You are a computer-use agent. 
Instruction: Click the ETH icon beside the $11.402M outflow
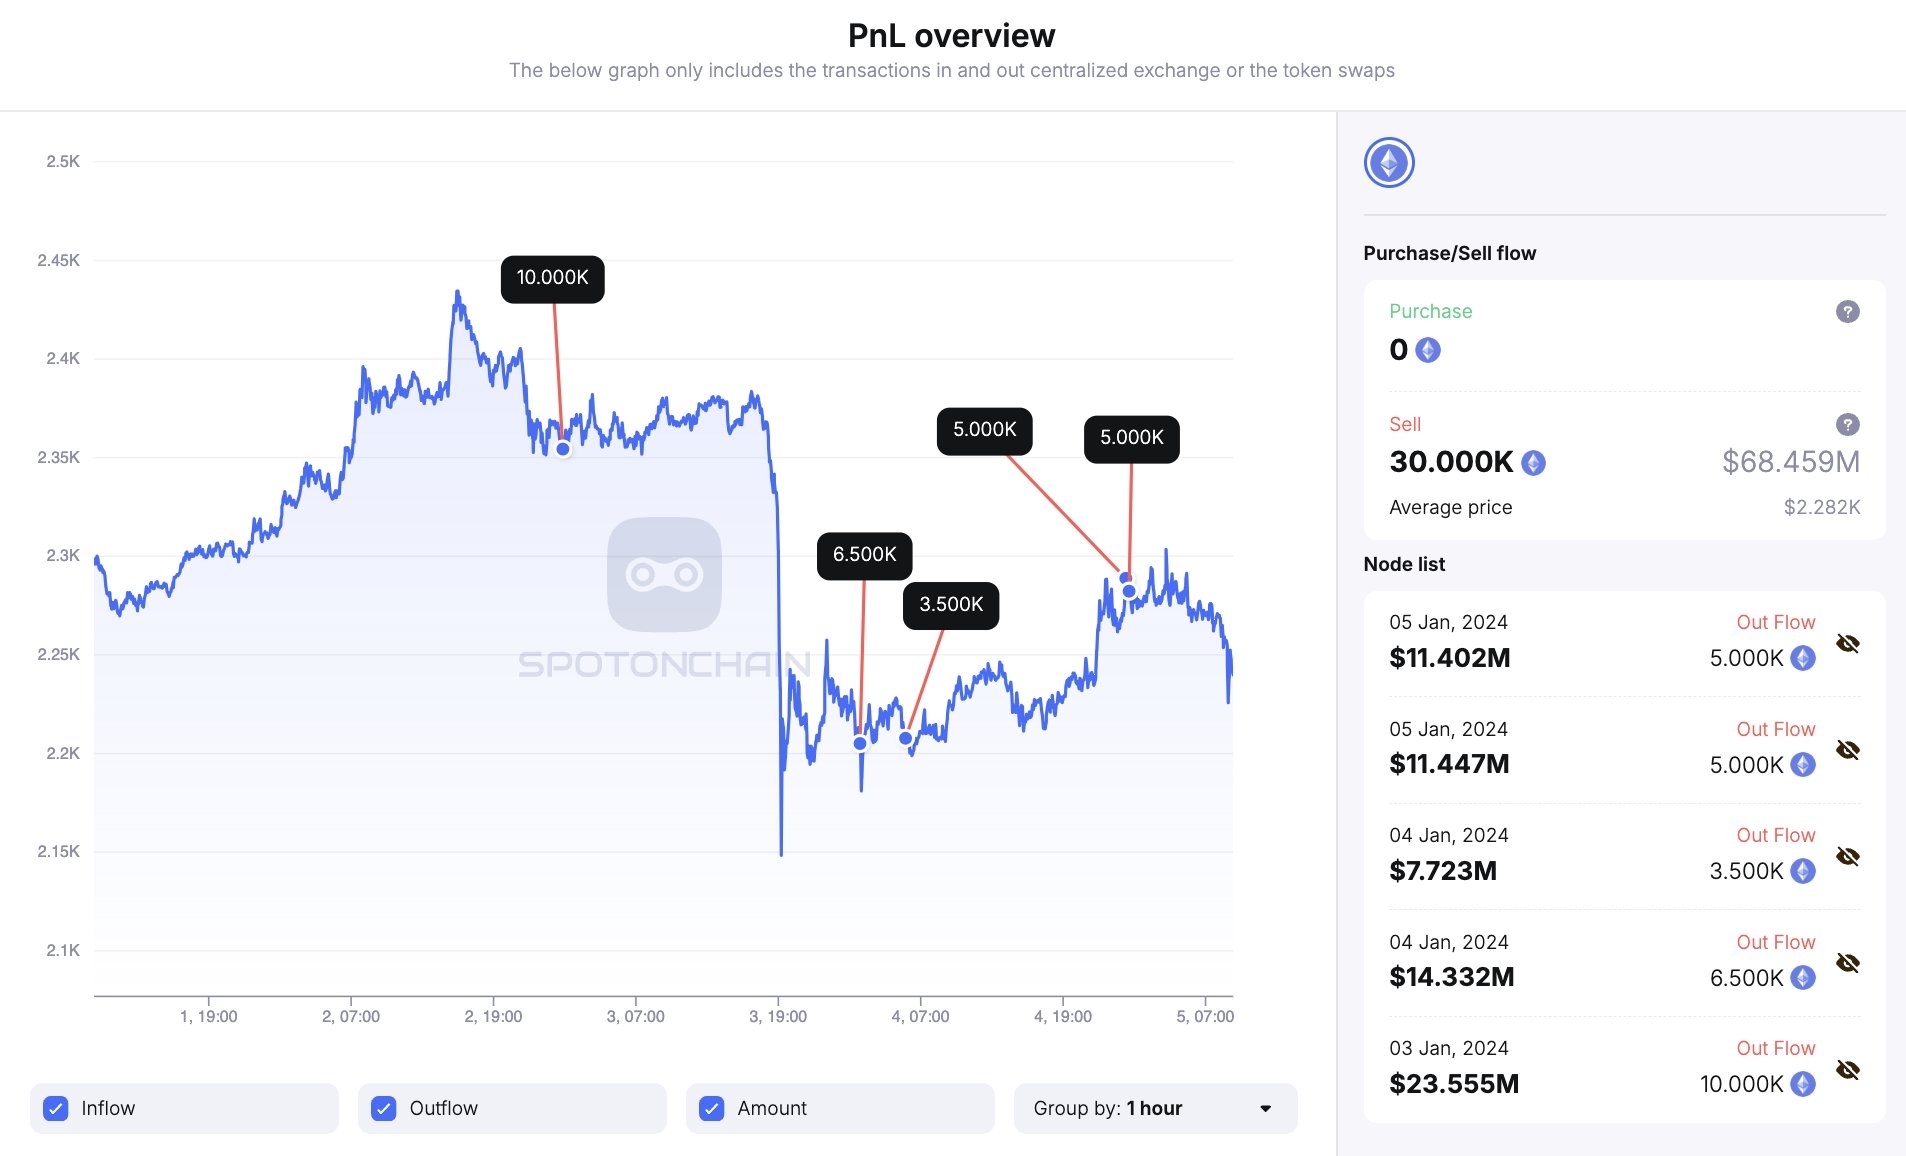(1801, 658)
